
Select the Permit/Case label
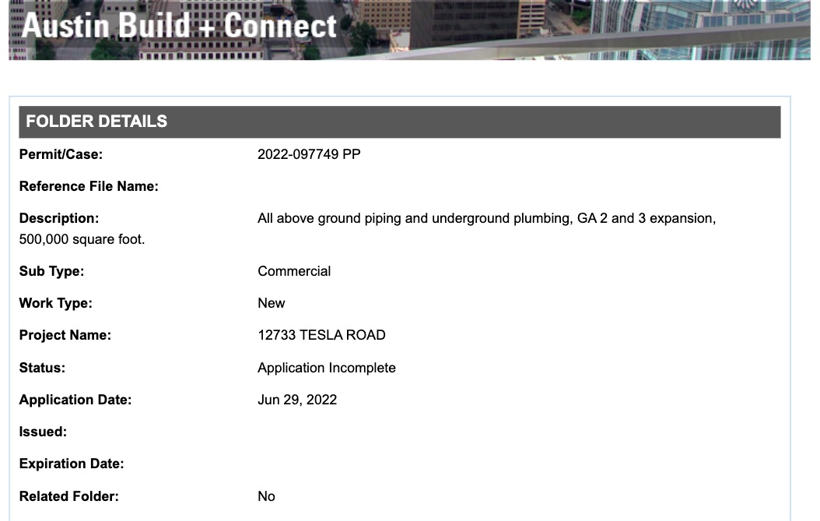[61, 154]
